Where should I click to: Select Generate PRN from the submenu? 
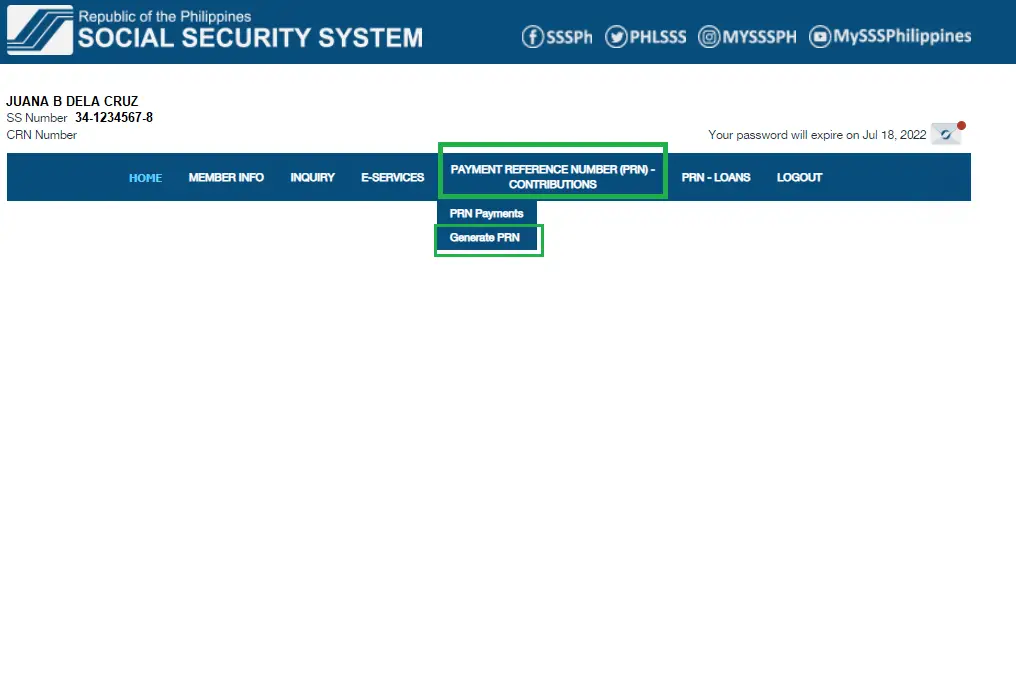click(x=485, y=239)
